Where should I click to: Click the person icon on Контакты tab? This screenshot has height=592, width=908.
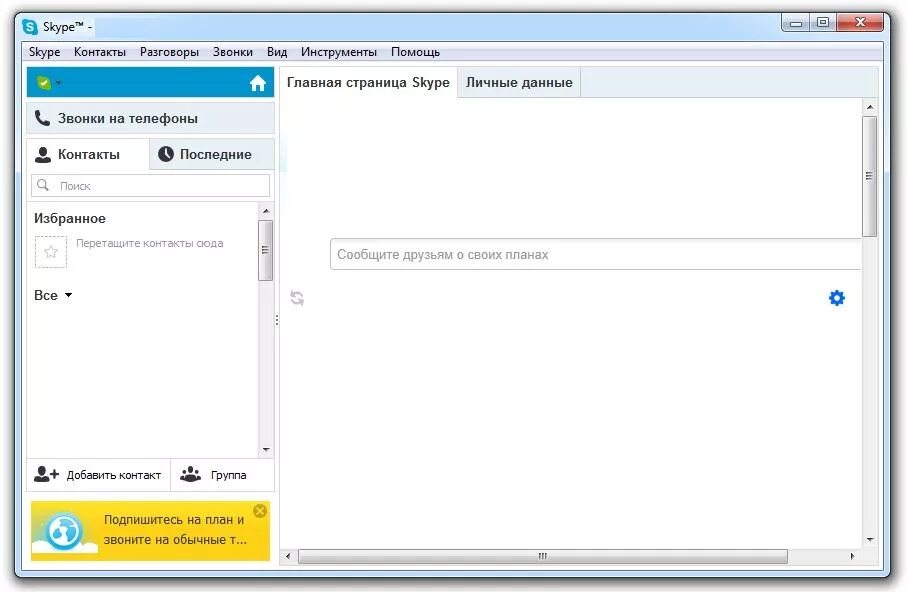(43, 155)
